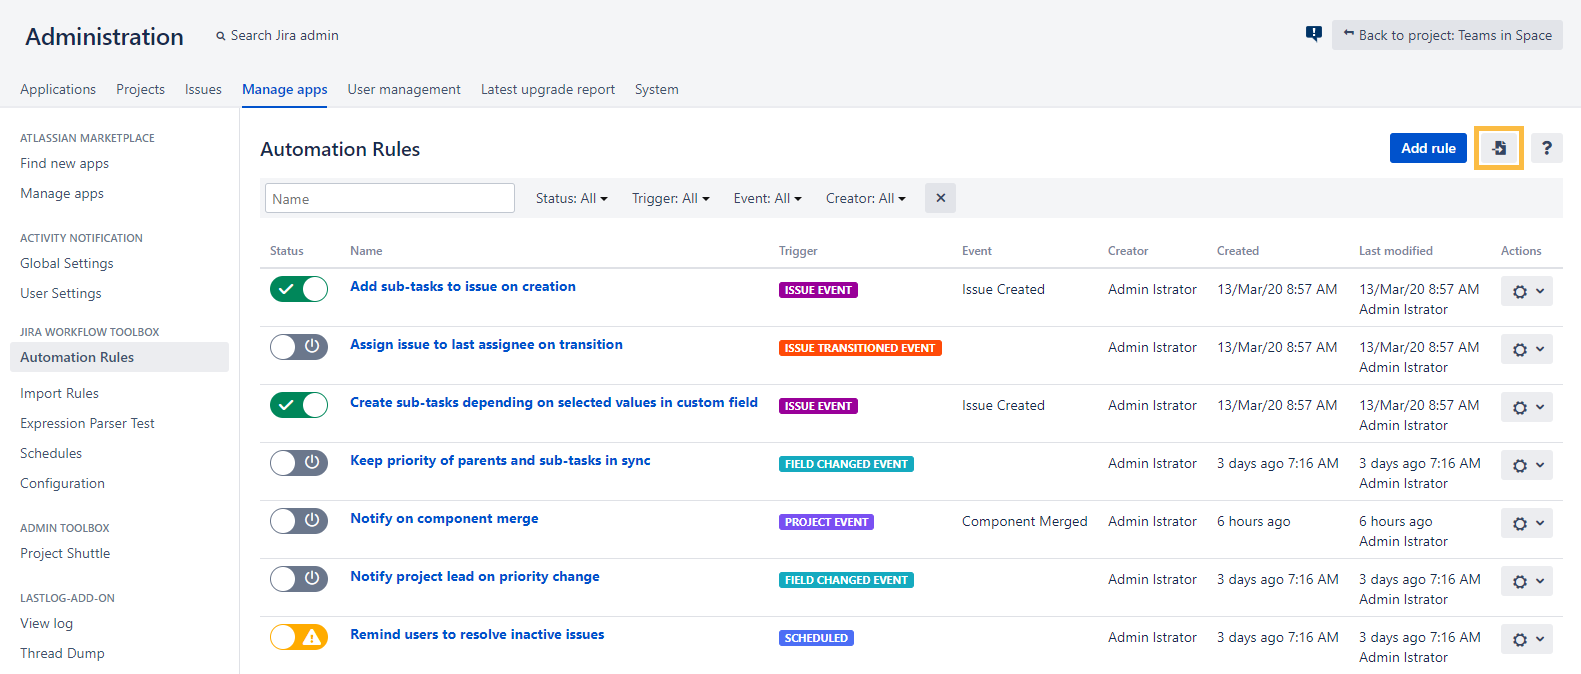Click the feedback speech bubble icon
The width and height of the screenshot is (1581, 674).
(x=1313, y=34)
